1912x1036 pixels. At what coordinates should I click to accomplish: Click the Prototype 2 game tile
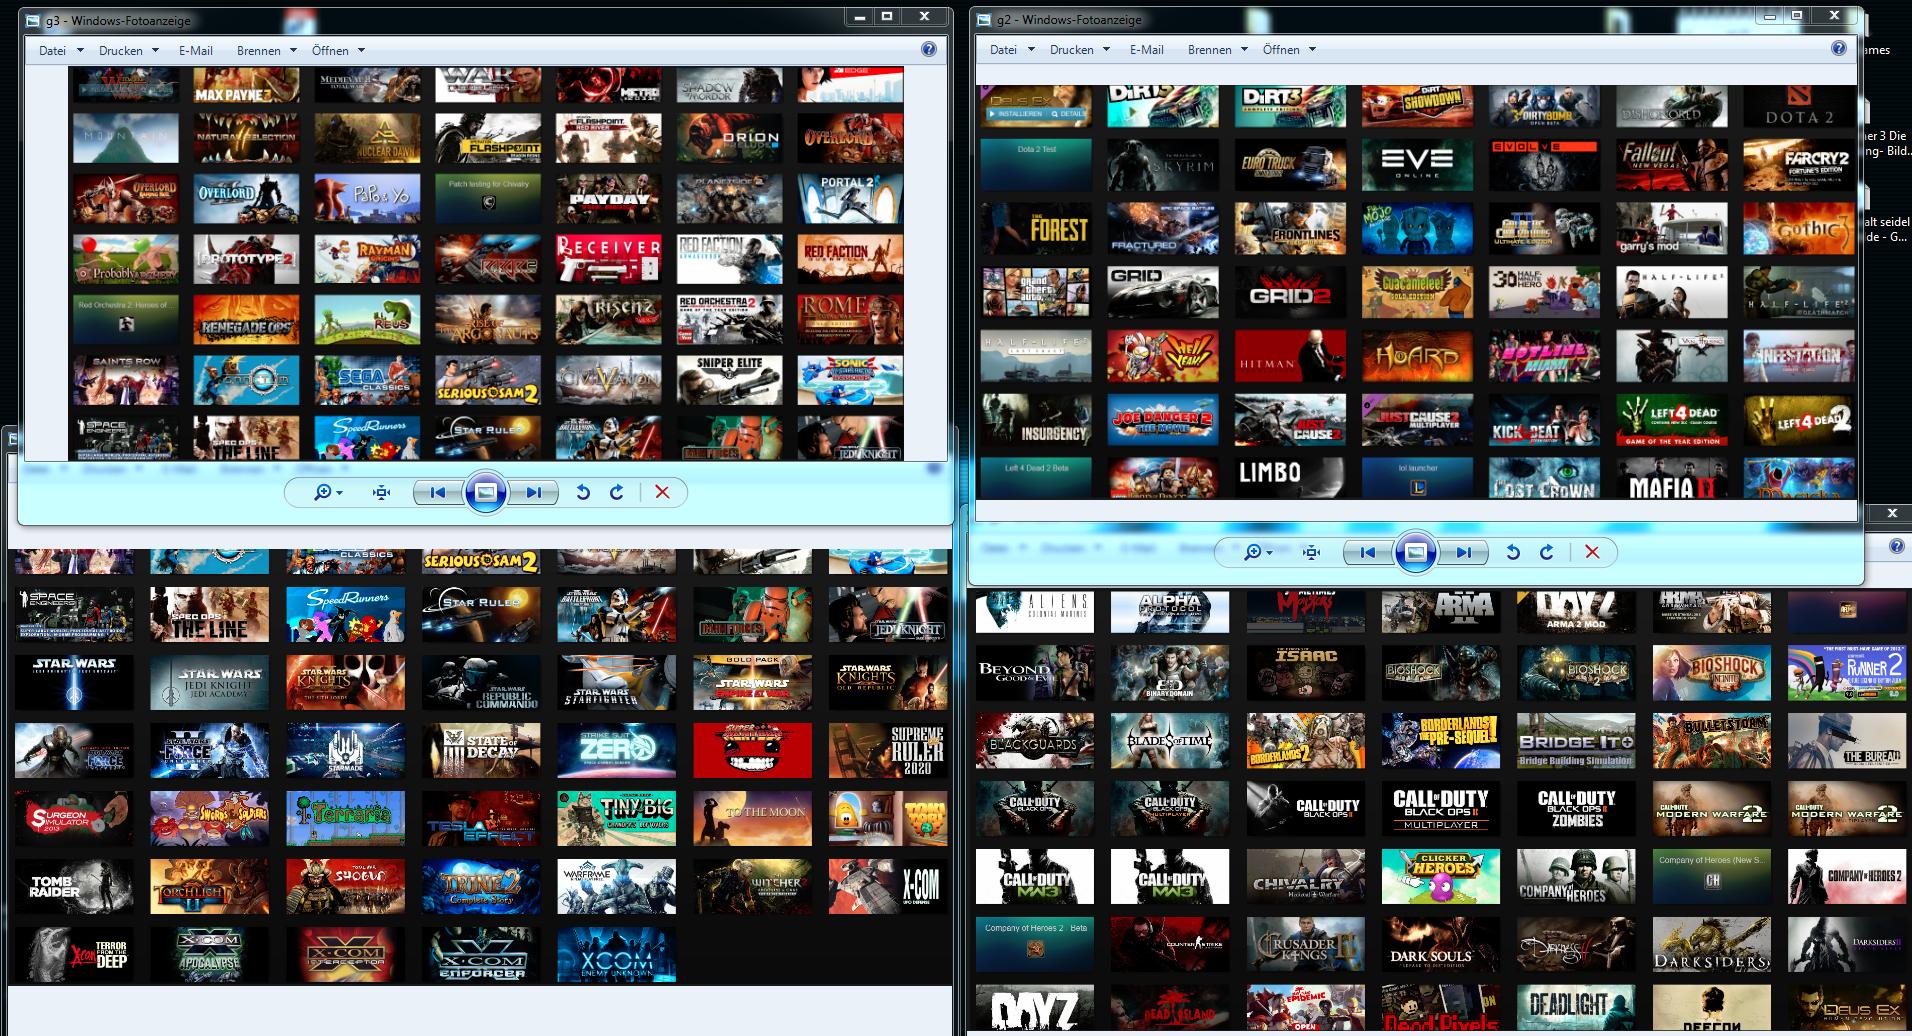tap(246, 259)
